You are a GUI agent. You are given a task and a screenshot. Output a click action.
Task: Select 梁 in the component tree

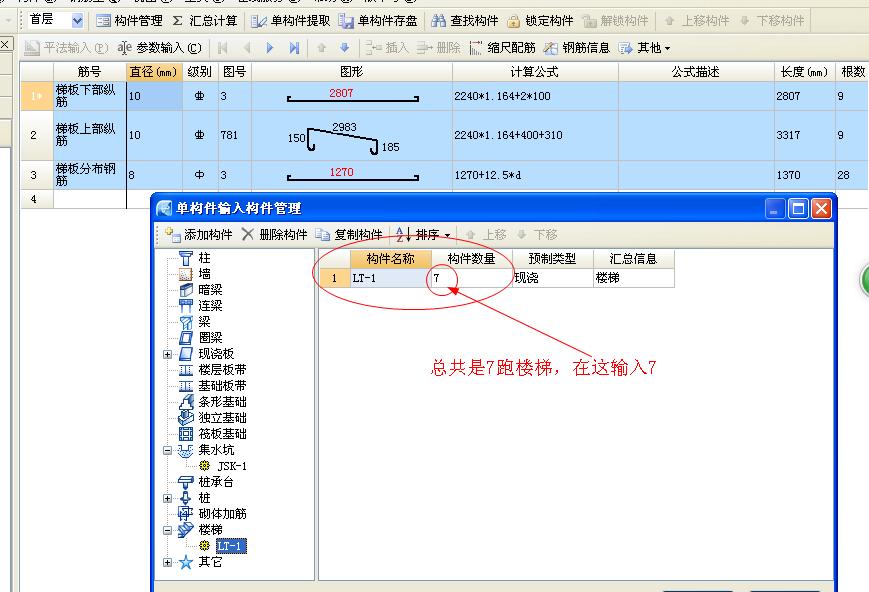(205, 321)
